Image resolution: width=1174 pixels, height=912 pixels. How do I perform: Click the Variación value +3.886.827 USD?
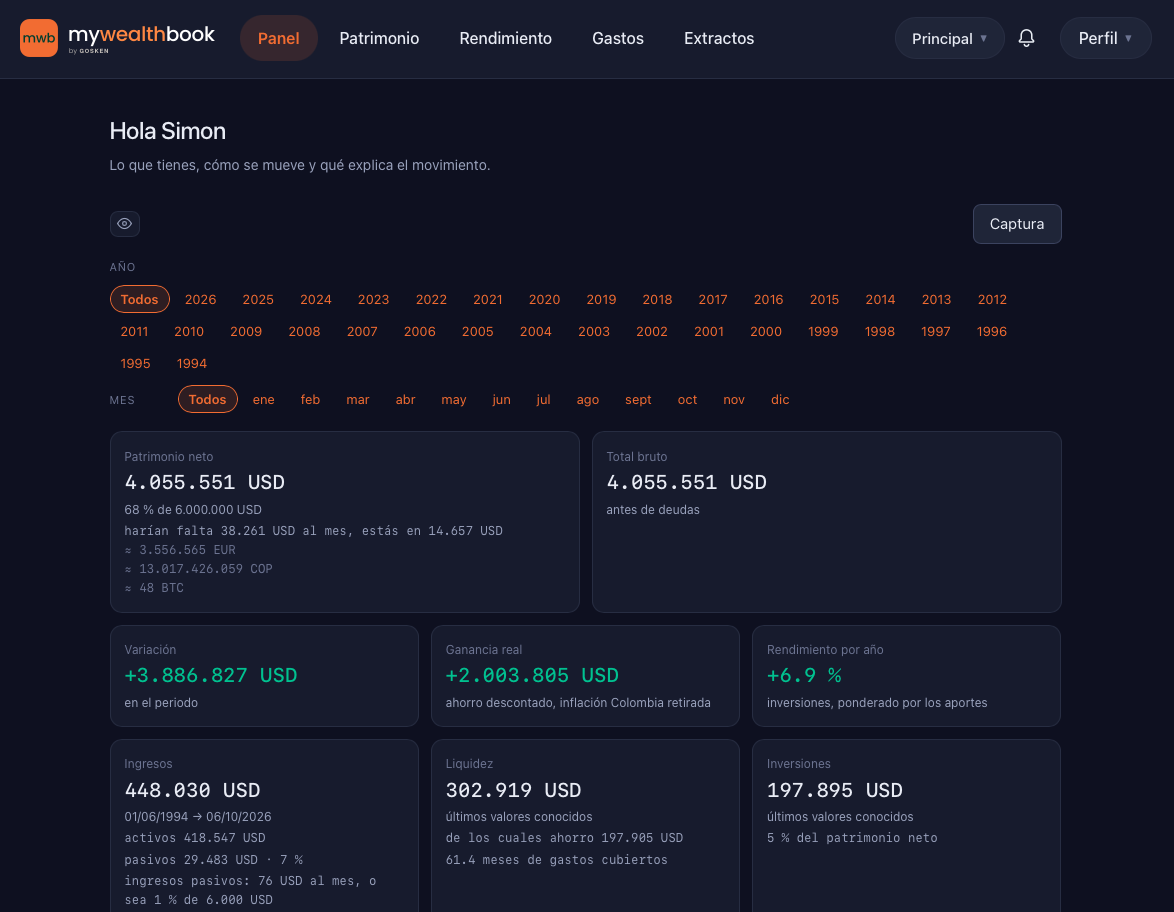[210, 675]
